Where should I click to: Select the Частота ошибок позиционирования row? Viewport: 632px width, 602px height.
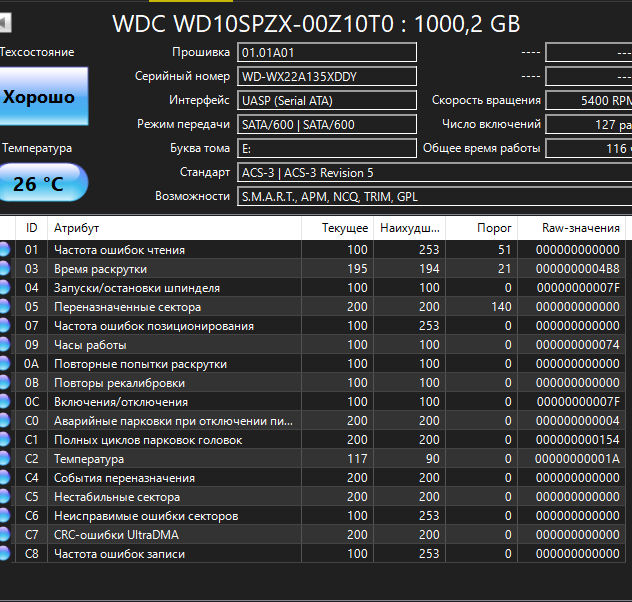pos(313,326)
